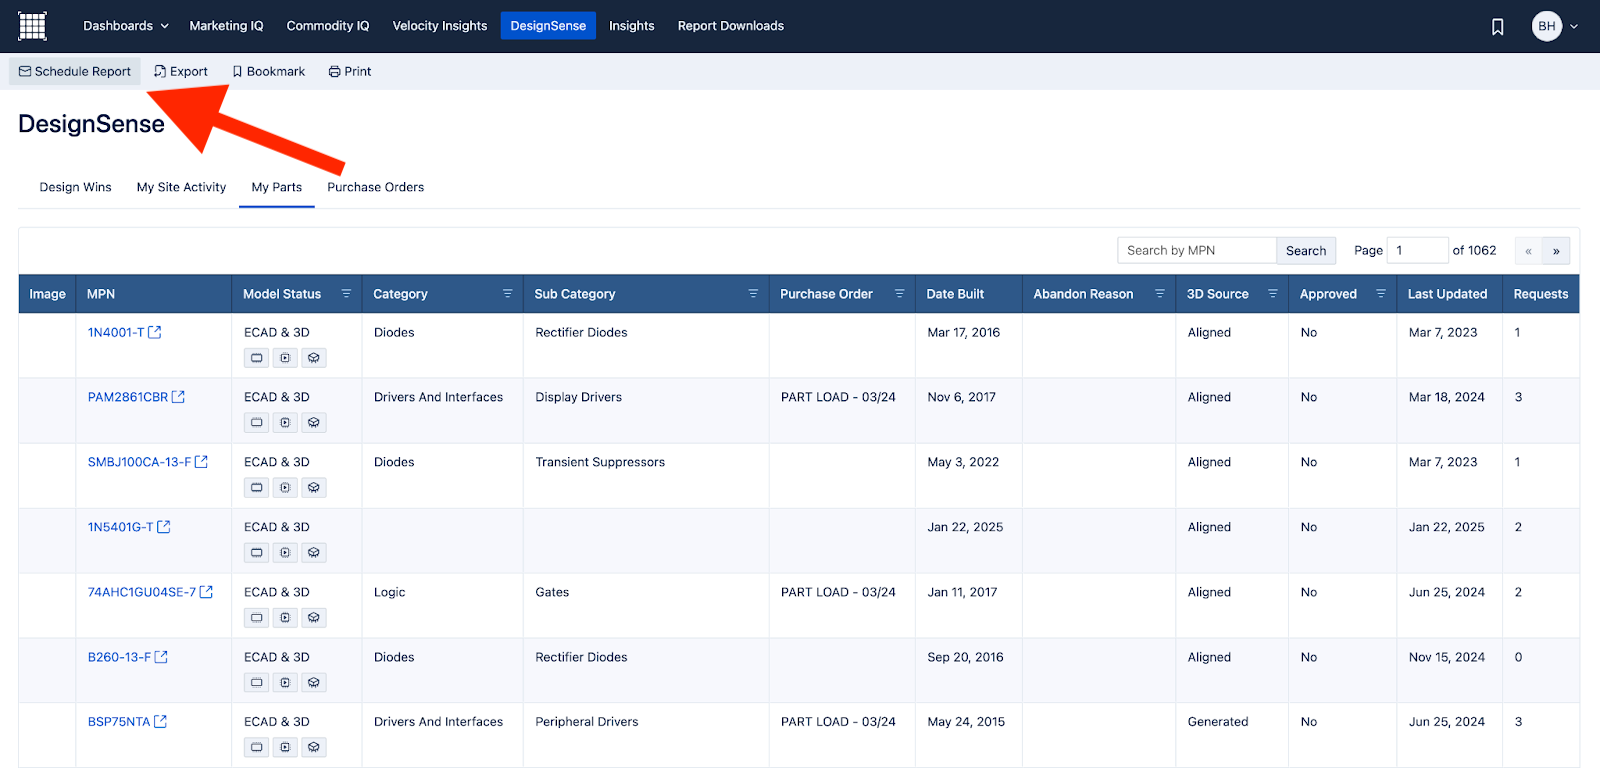Click 'Transient Suppressors' sub category cell
Screen dimensions: 1600x768
pos(600,462)
